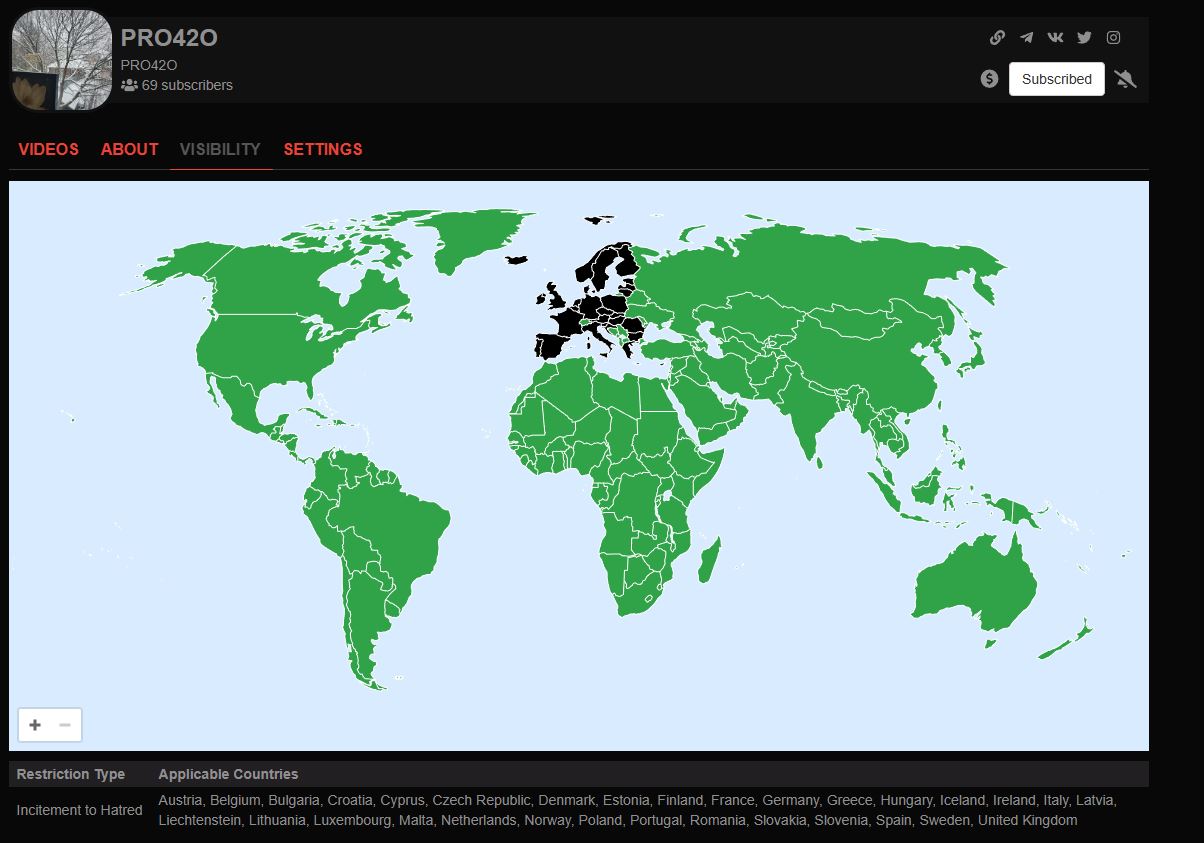Open the VK social icon
1204x843 pixels.
[x=1055, y=38]
